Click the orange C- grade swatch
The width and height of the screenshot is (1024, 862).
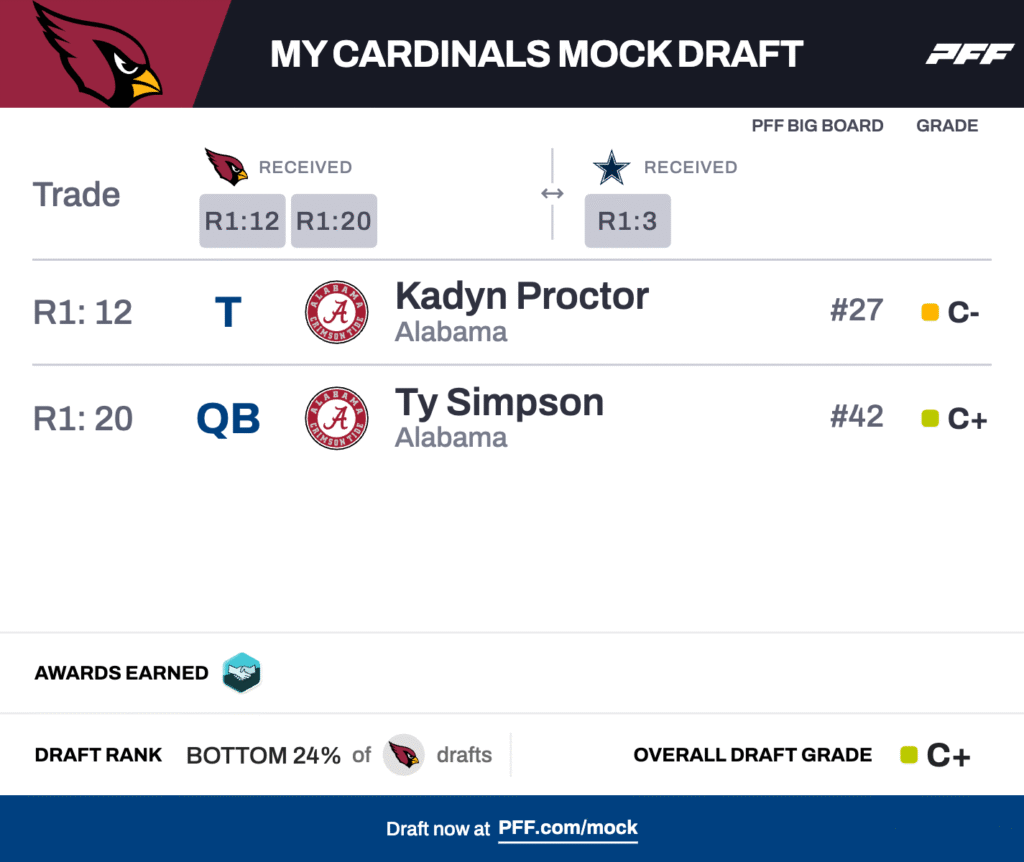[x=929, y=312]
